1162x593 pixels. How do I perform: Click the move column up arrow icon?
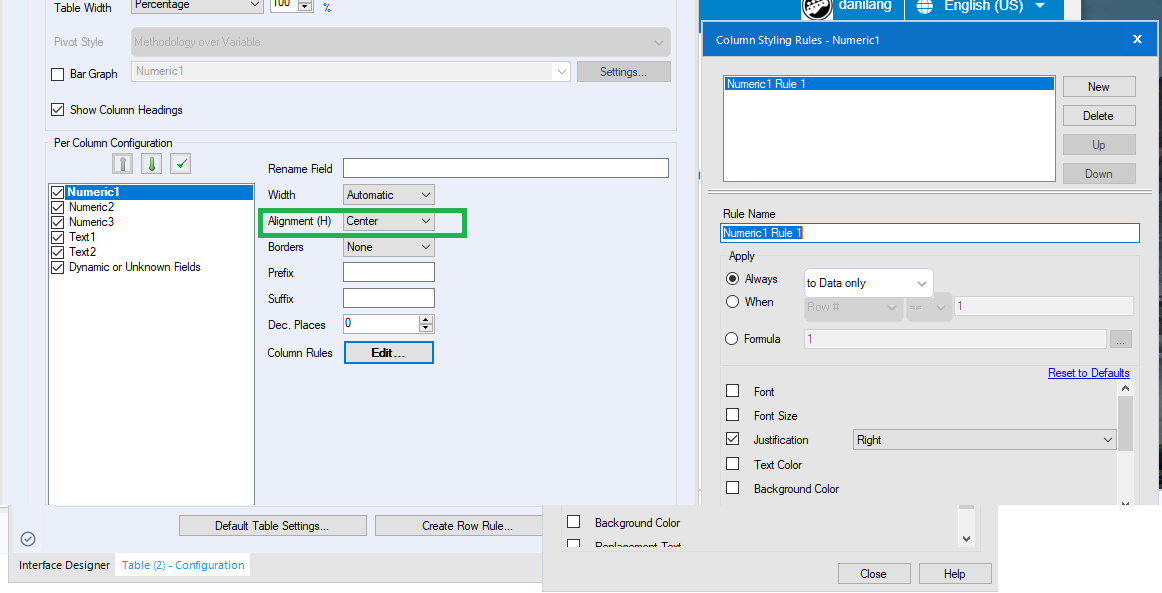(122, 163)
